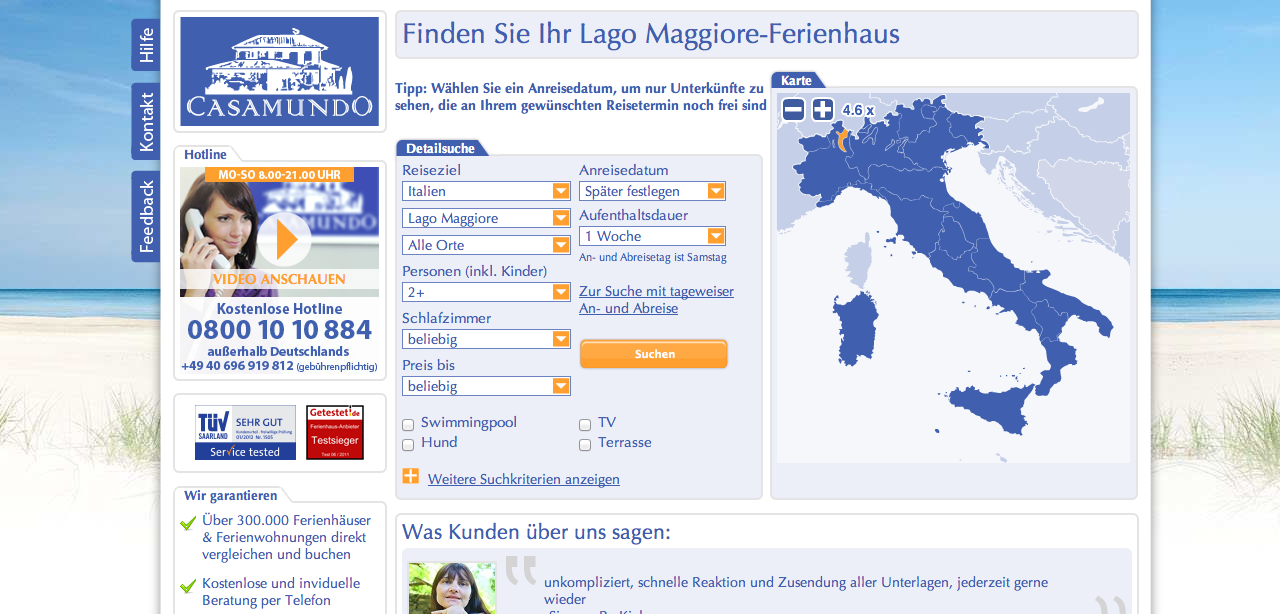Expand the Anreisedatum dropdown

pos(652,191)
